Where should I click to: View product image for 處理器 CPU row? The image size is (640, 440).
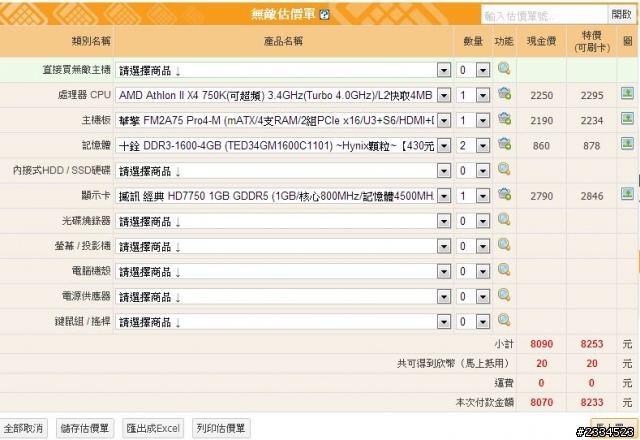pos(627,93)
